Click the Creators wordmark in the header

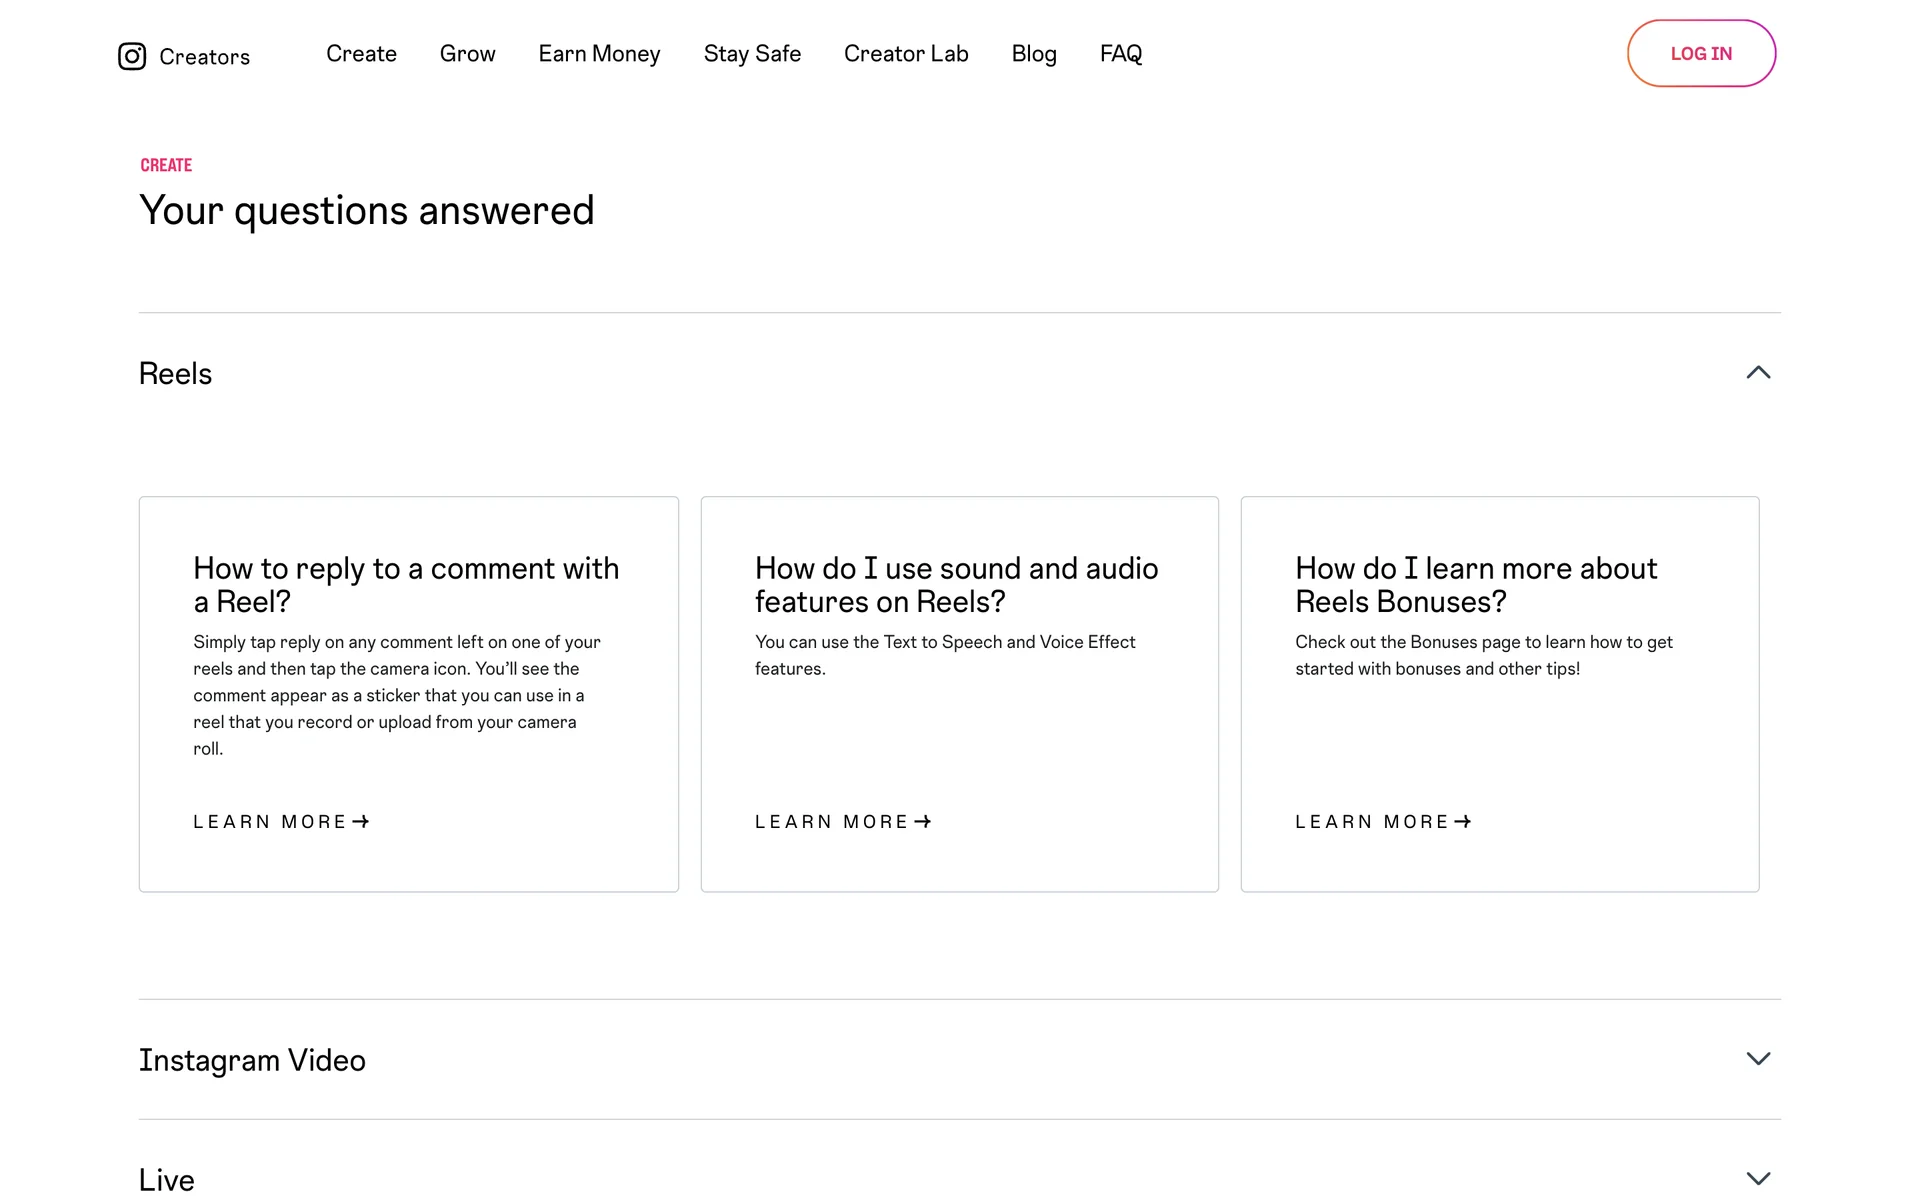pyautogui.click(x=204, y=57)
